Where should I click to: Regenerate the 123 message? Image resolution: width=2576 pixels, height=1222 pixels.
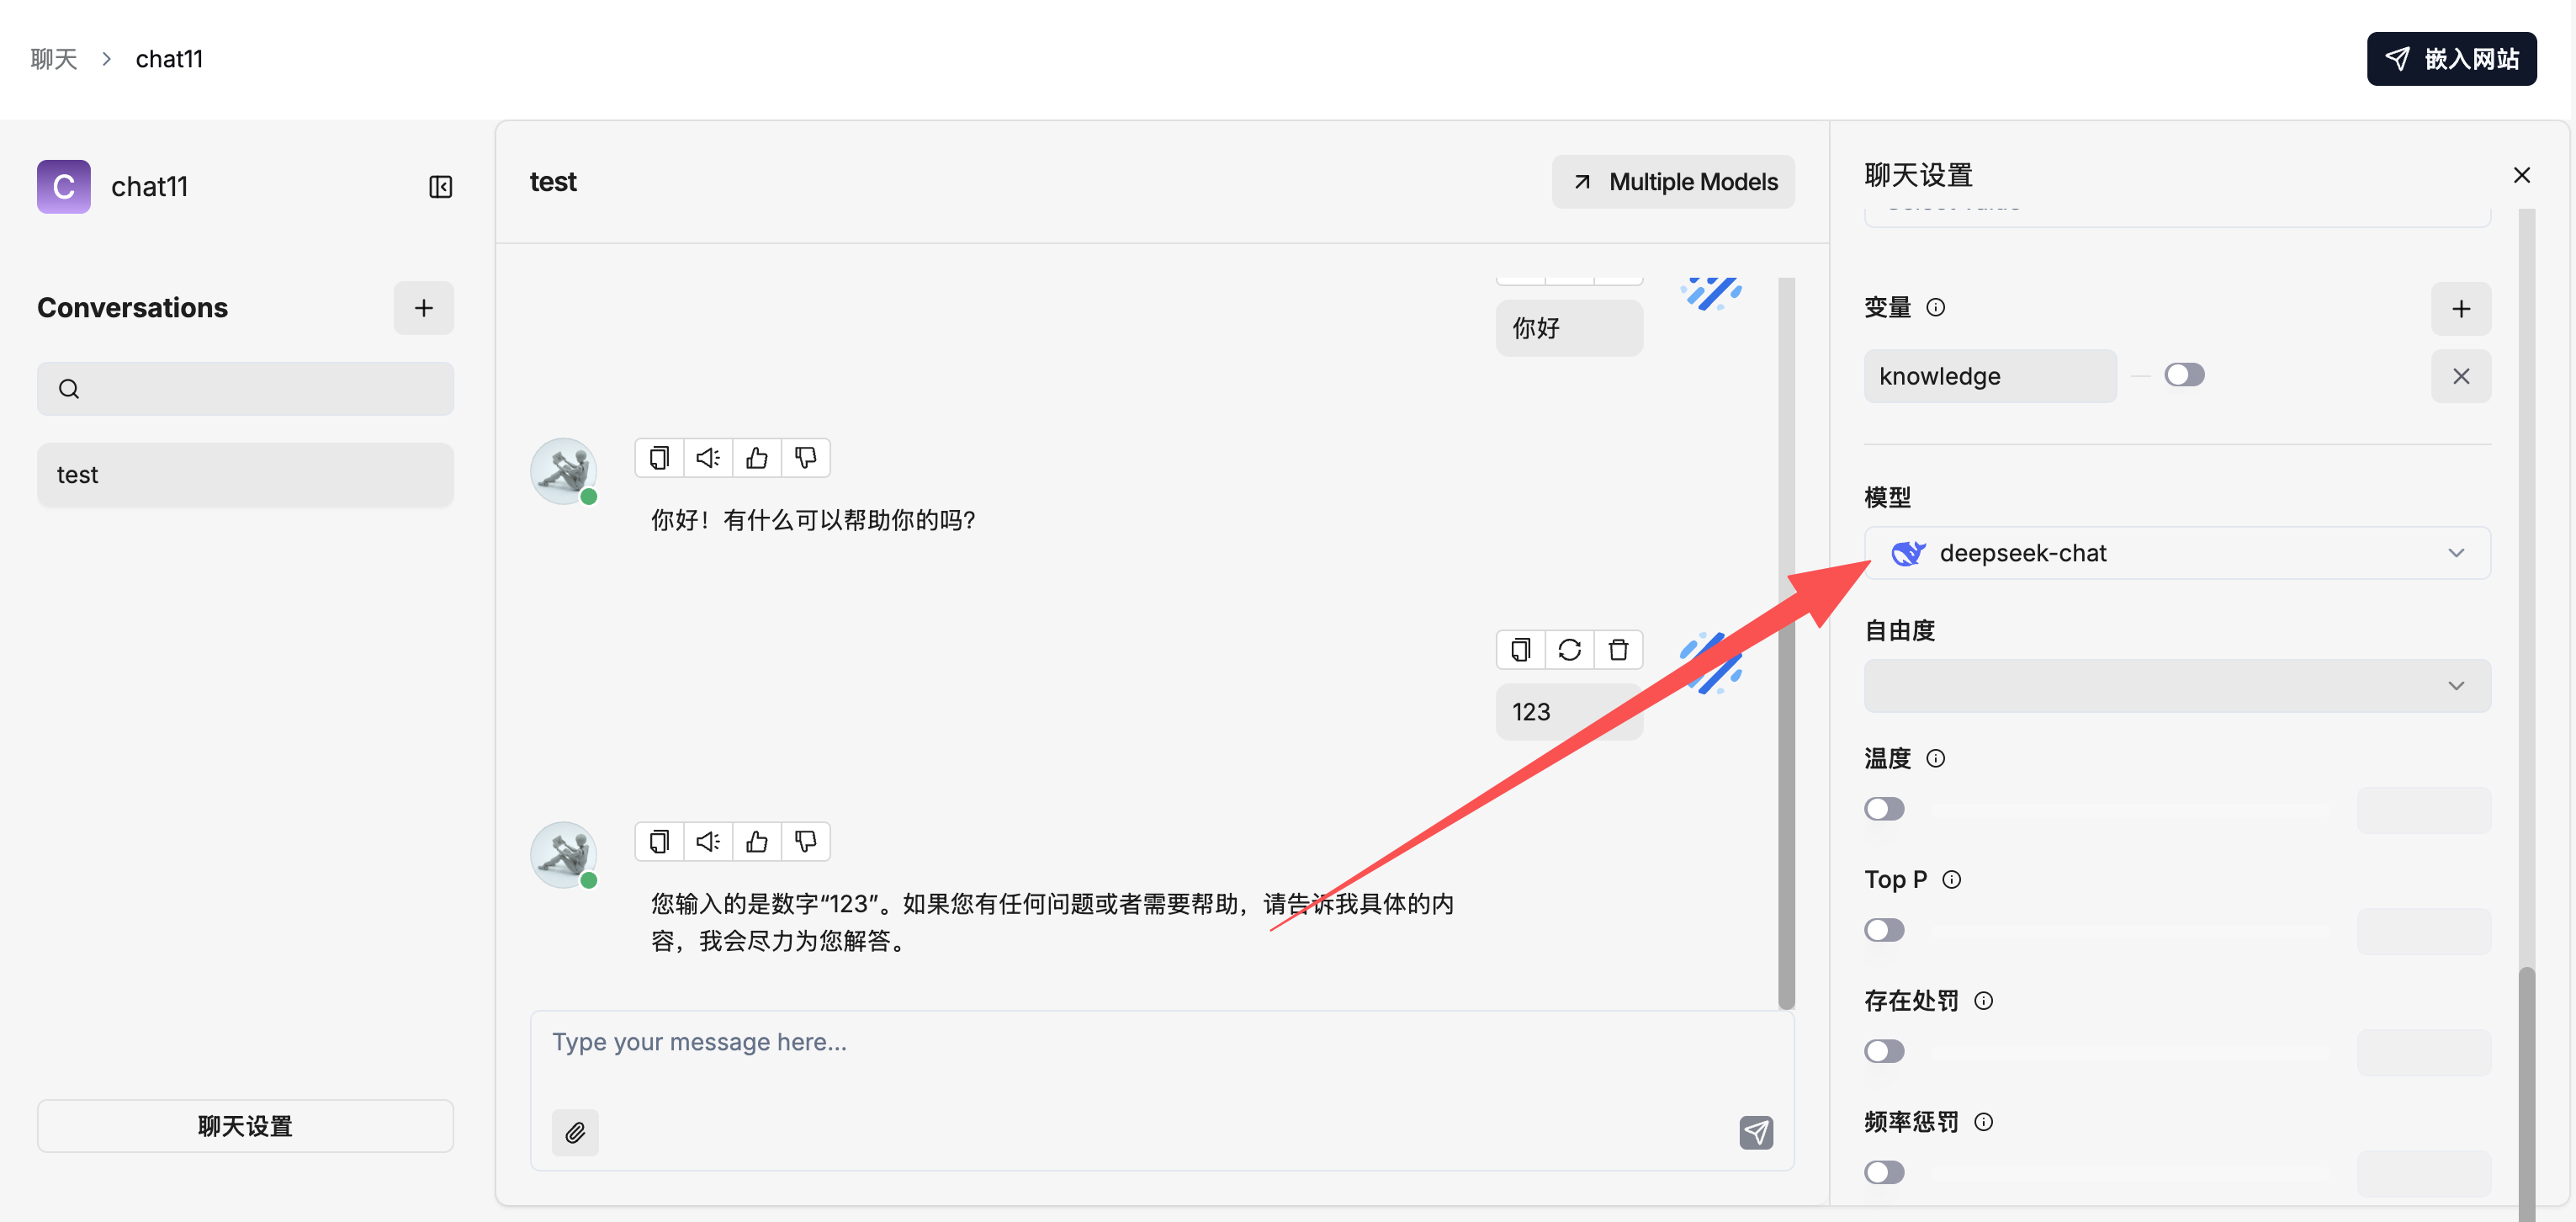[1569, 650]
